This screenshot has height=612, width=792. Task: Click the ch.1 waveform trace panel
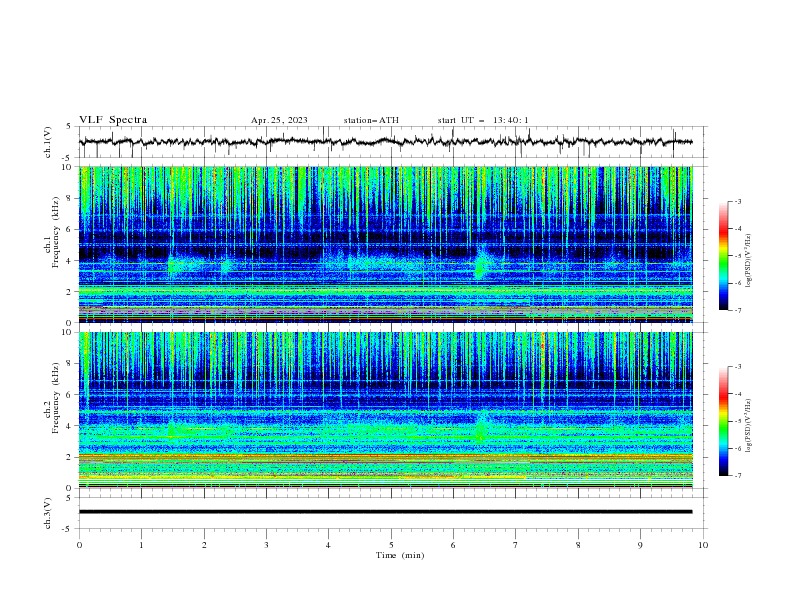coord(393,142)
